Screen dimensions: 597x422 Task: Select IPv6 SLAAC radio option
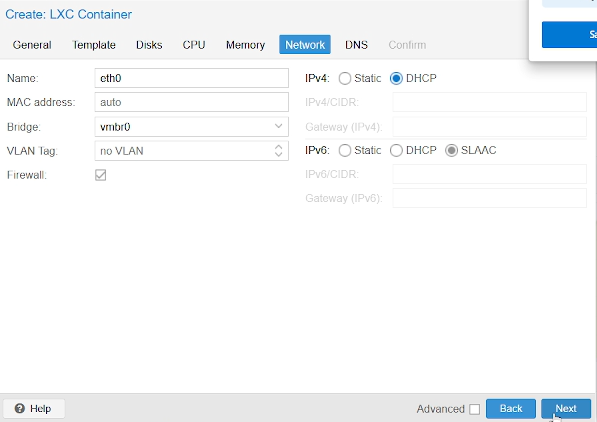[451, 150]
